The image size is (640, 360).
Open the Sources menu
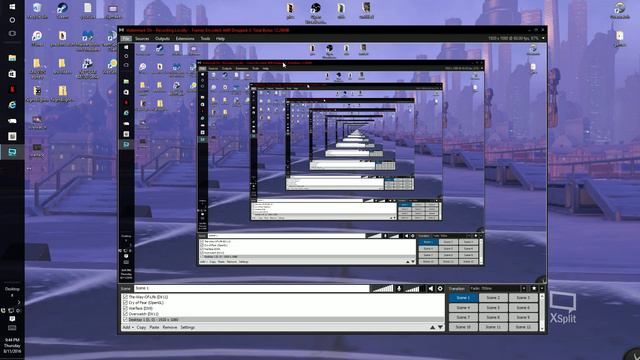point(142,38)
